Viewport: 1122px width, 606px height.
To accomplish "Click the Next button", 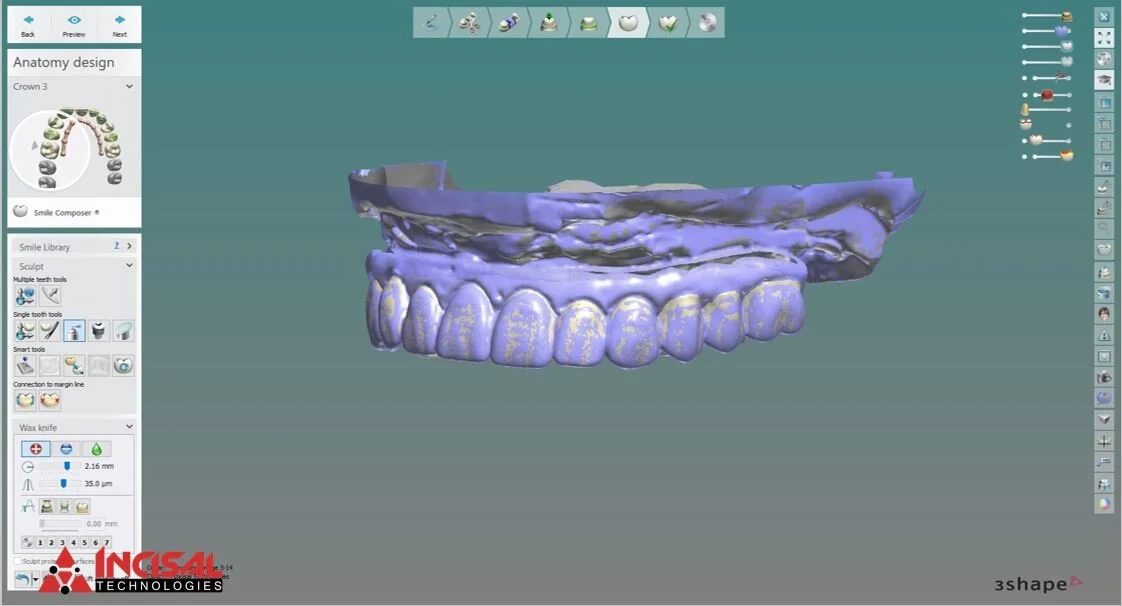I will 119,24.
